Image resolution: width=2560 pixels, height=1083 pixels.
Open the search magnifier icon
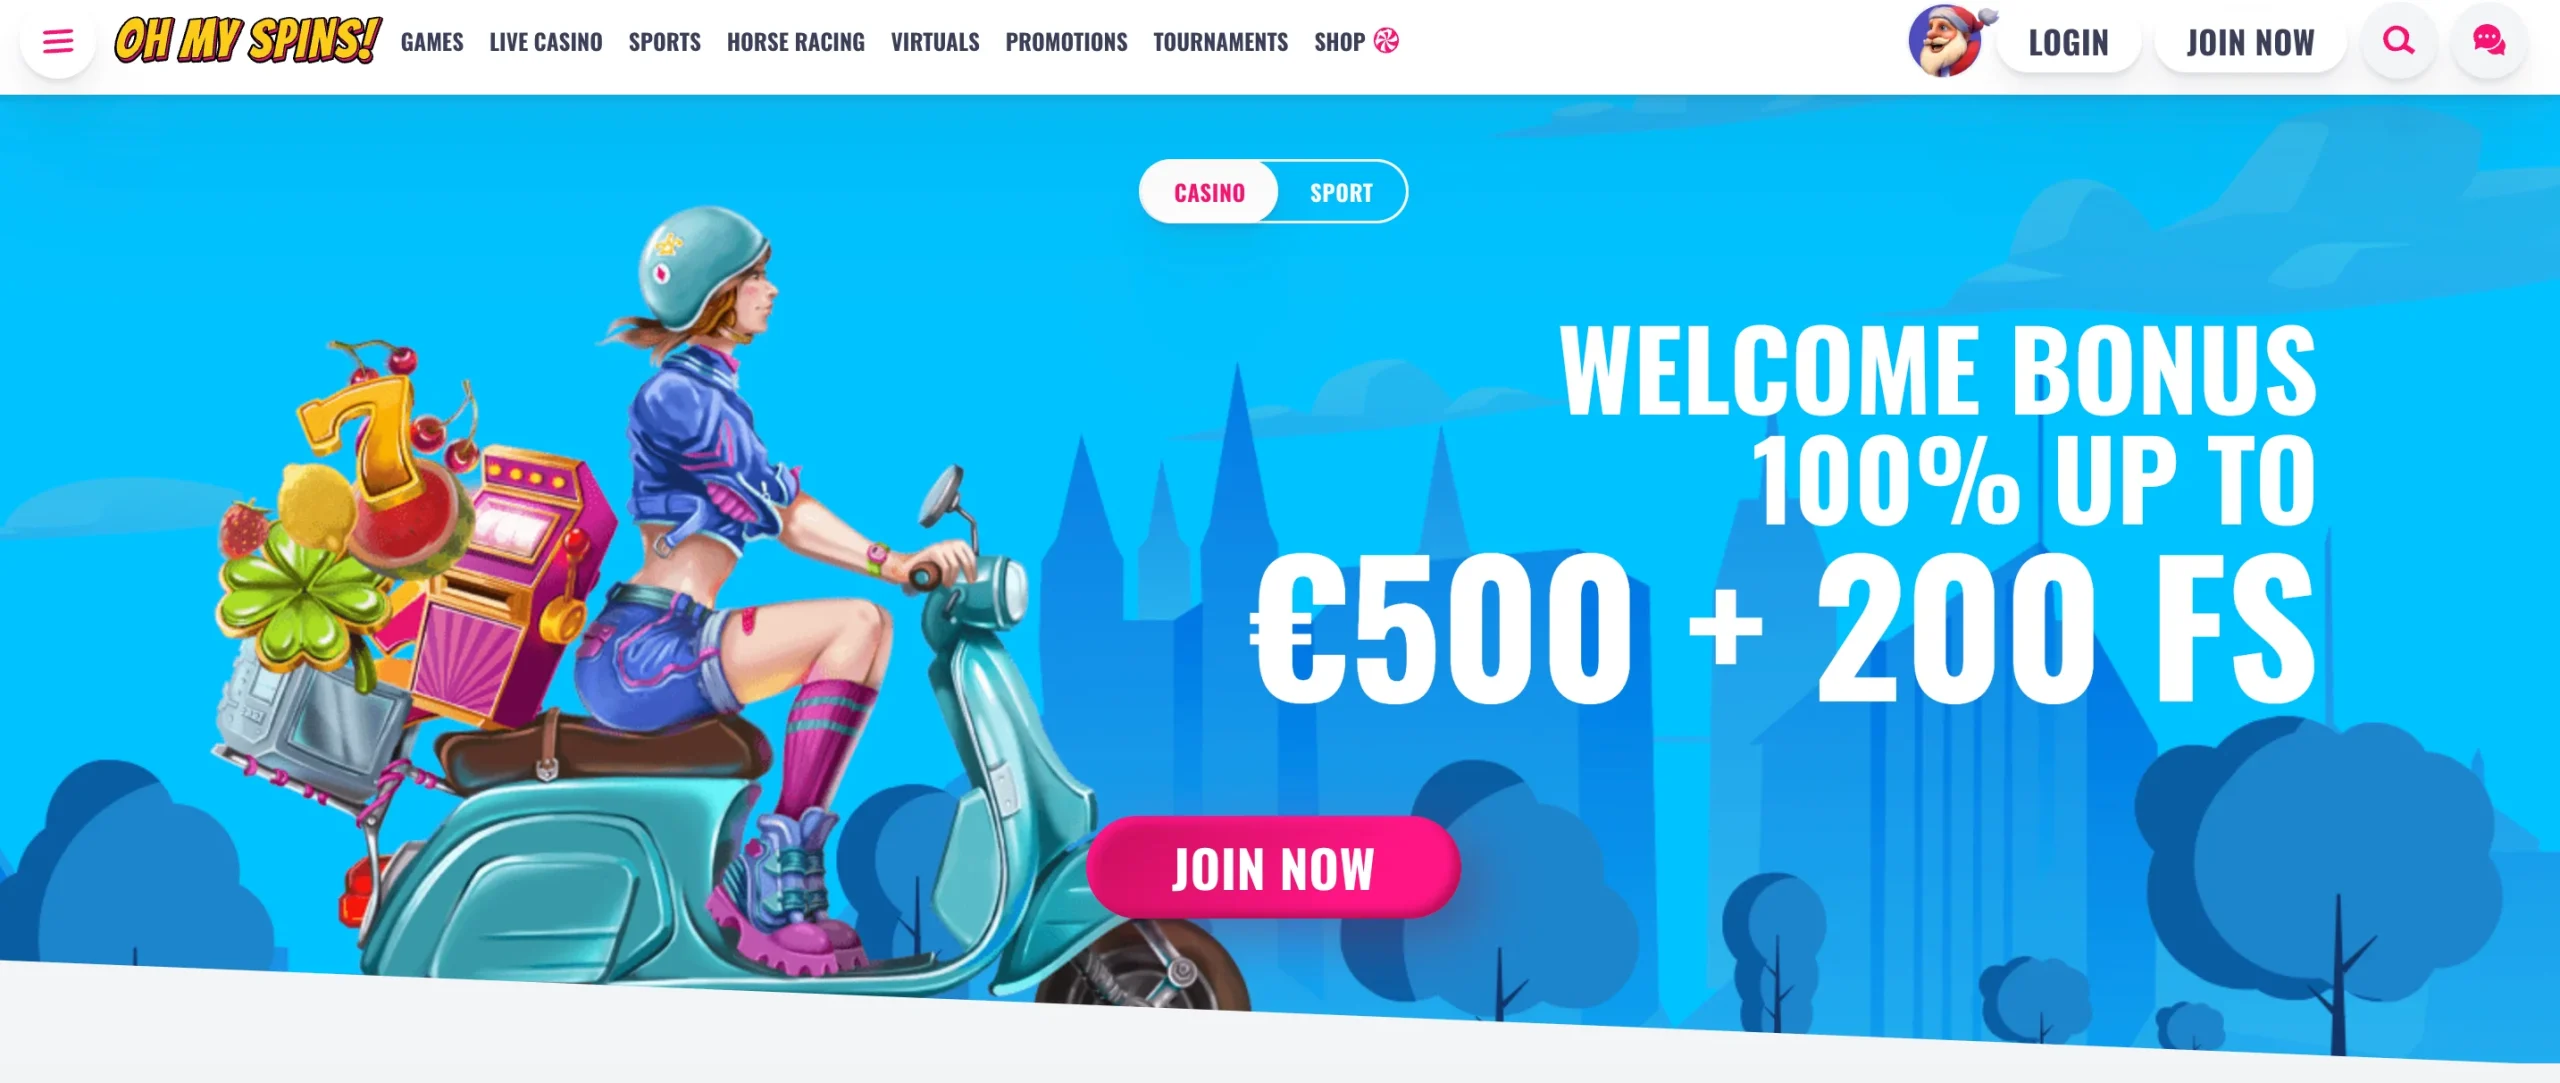2398,41
